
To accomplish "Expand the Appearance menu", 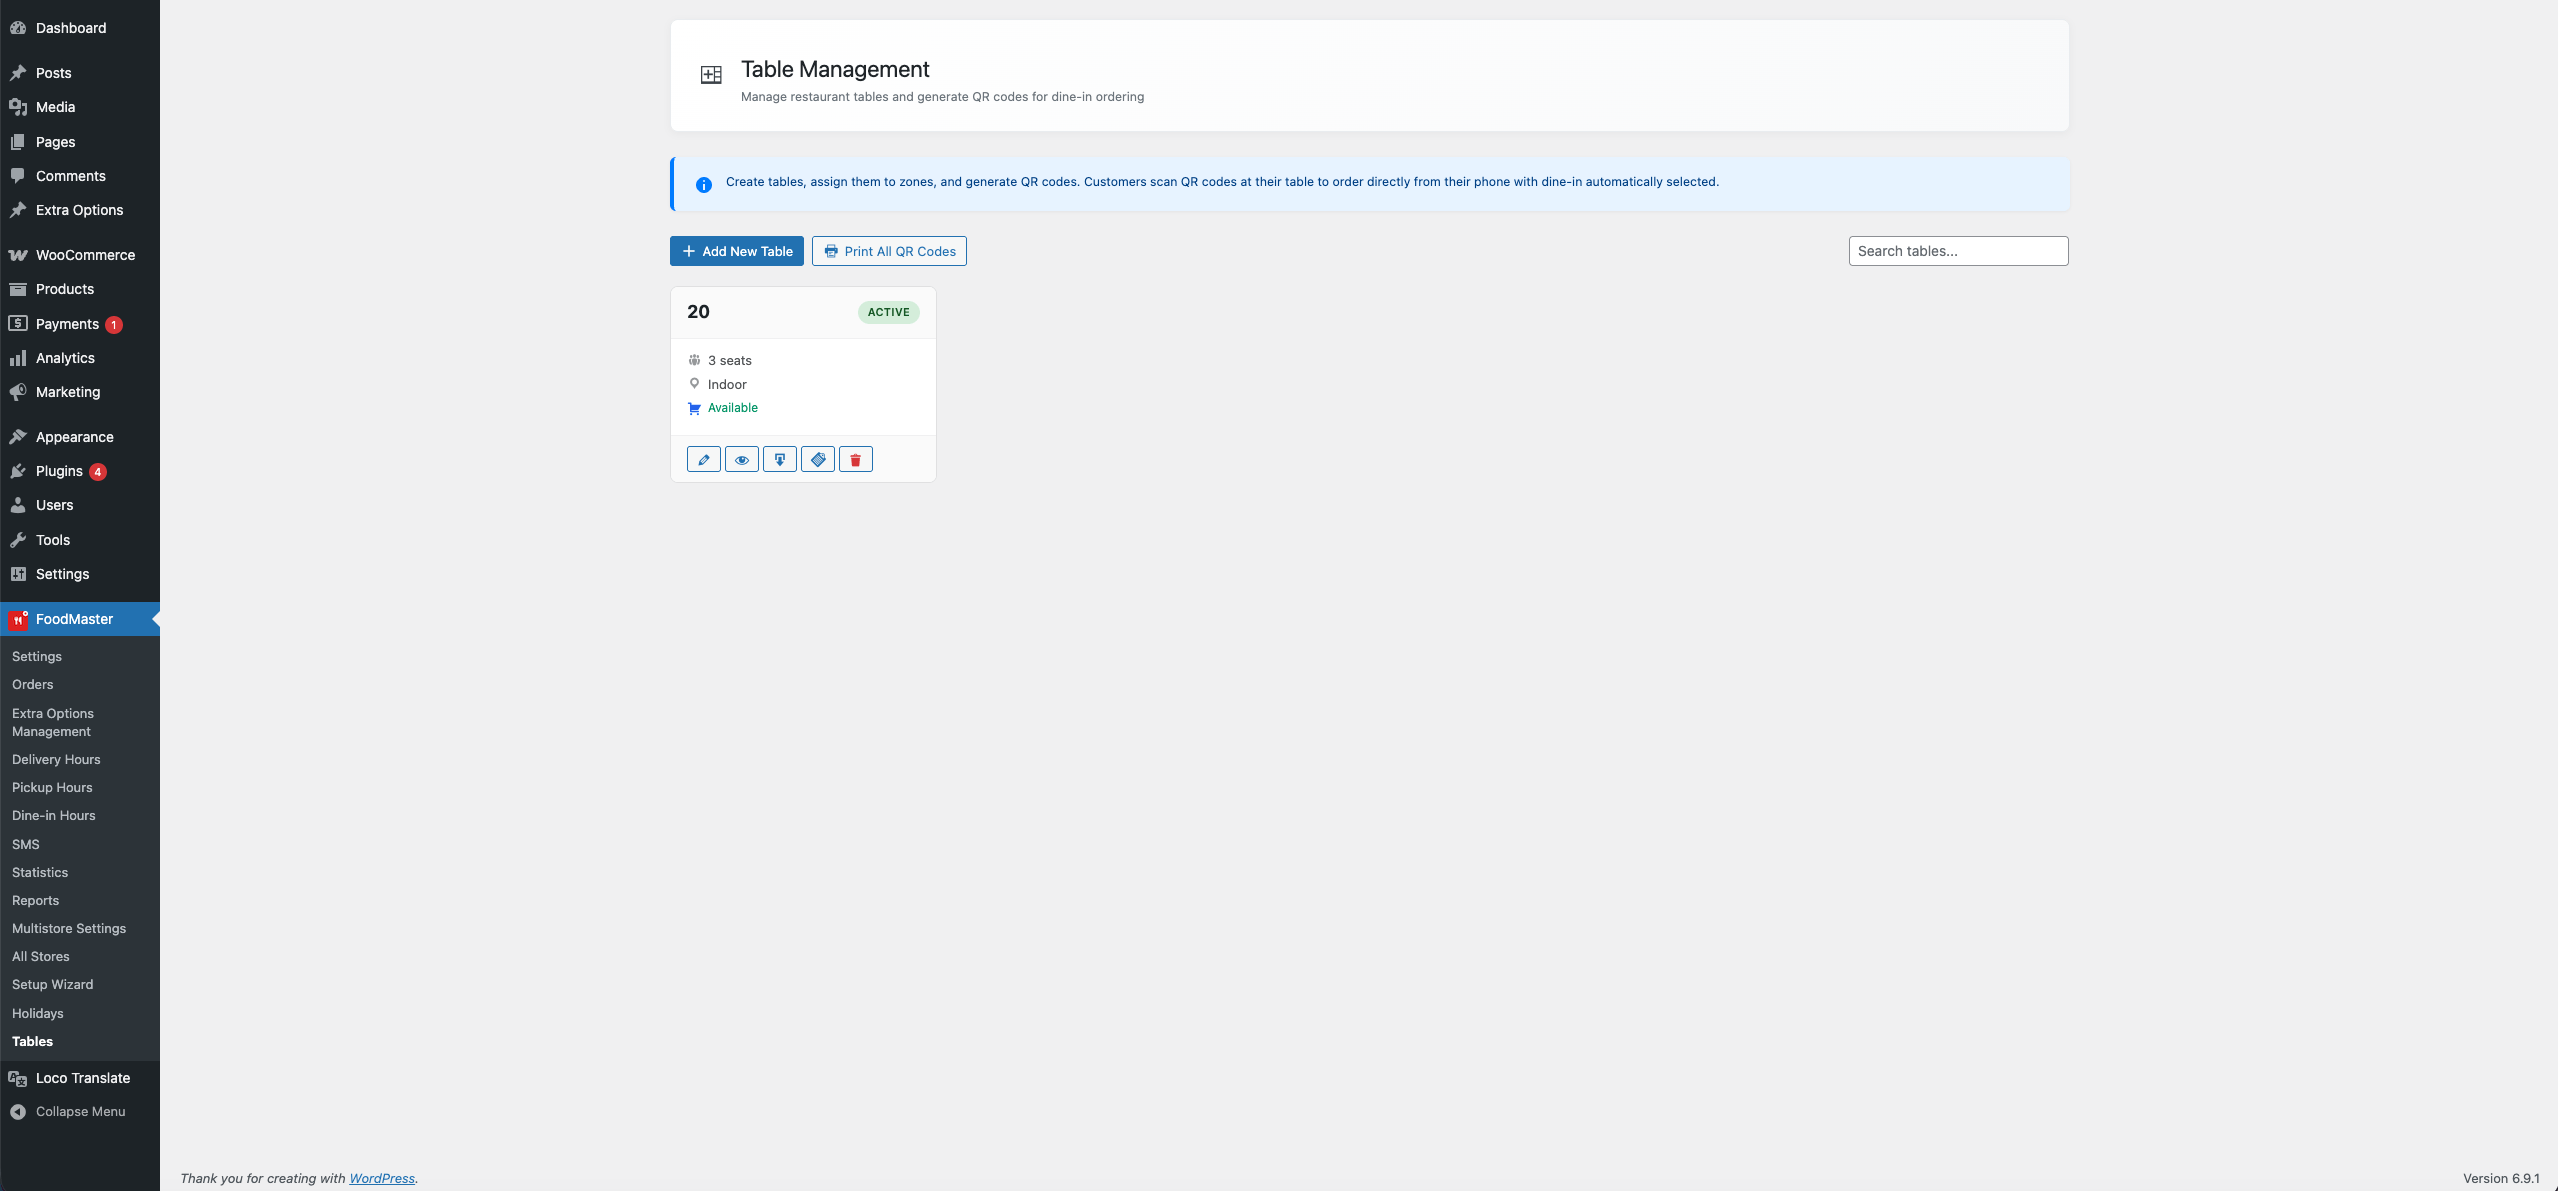I will tap(73, 437).
